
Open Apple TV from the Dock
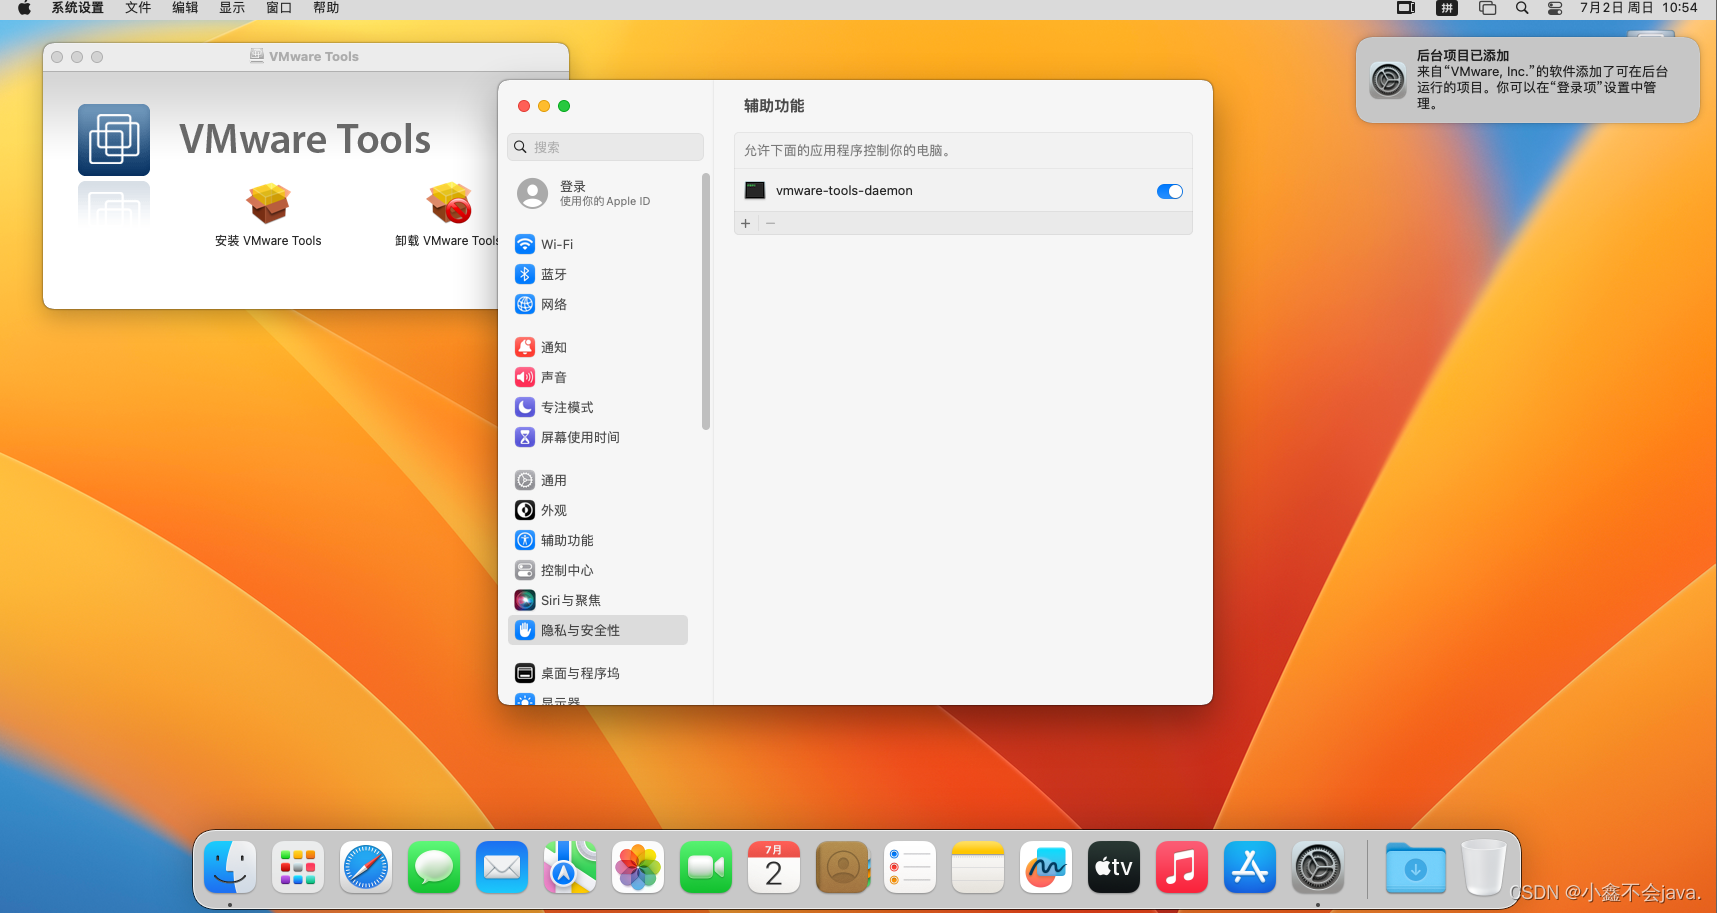pos(1114,867)
